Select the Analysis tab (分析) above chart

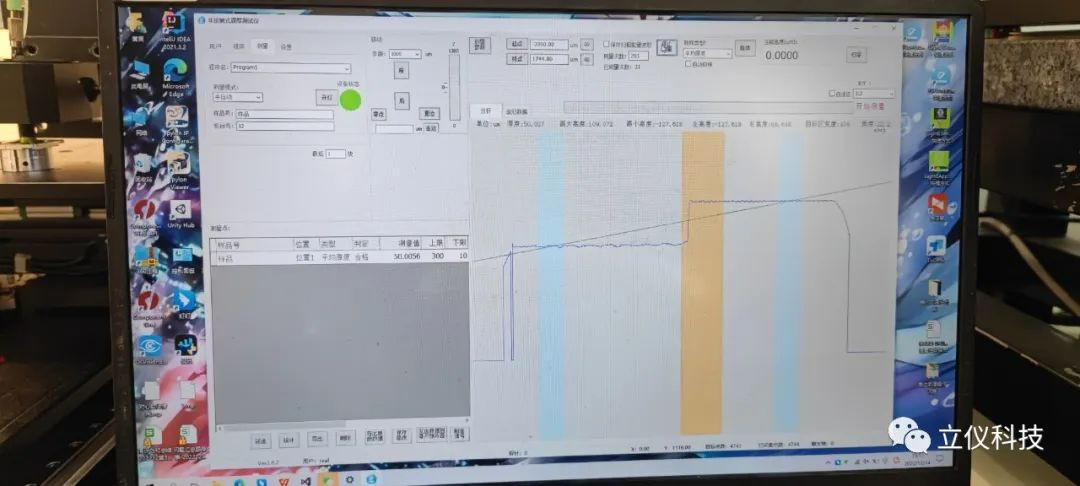(x=486, y=111)
